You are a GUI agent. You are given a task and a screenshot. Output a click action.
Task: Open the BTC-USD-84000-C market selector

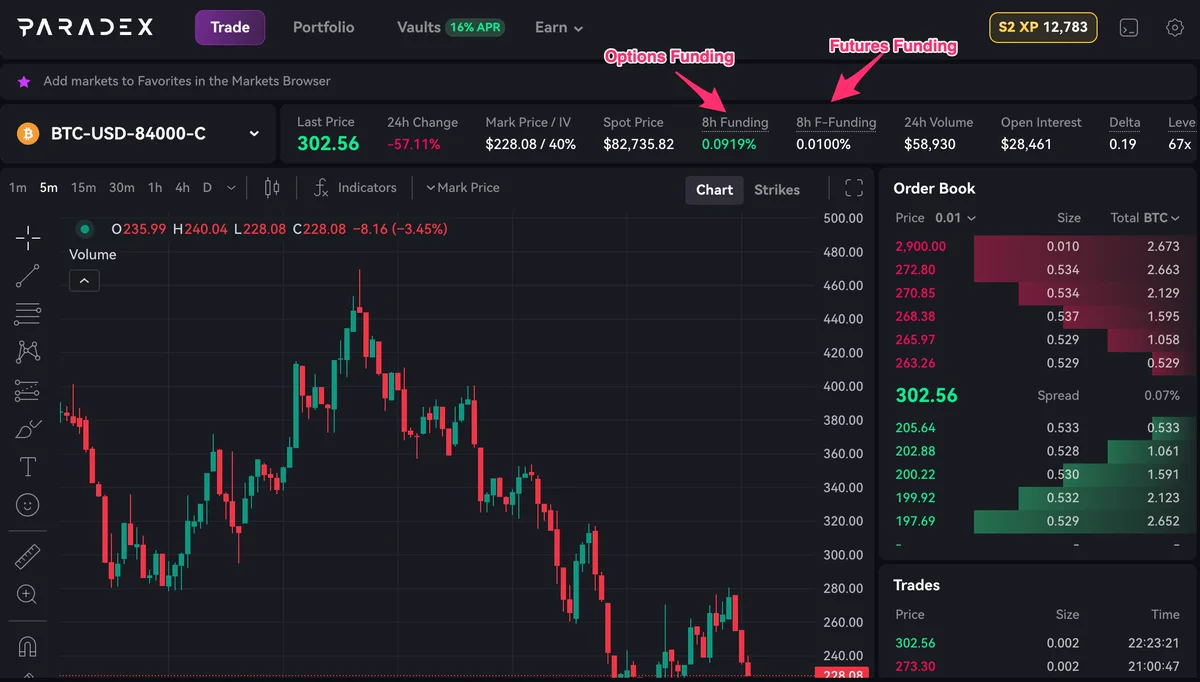pyautogui.click(x=138, y=133)
